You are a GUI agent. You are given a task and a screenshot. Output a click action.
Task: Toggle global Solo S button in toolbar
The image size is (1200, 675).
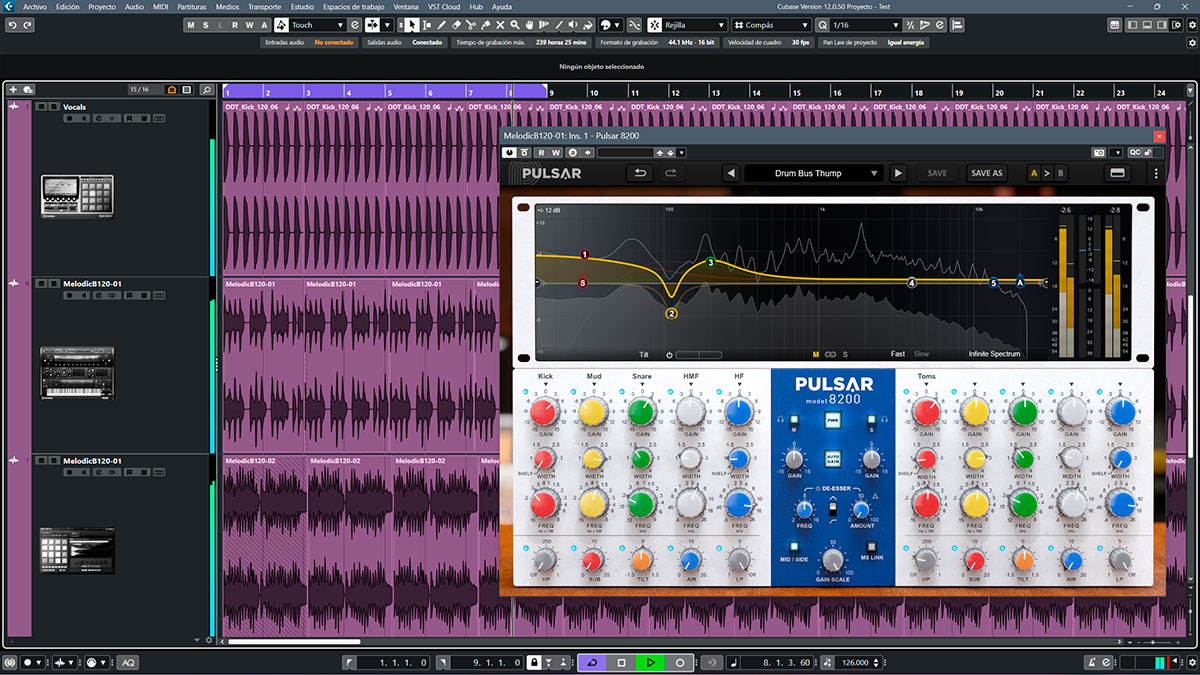point(206,25)
